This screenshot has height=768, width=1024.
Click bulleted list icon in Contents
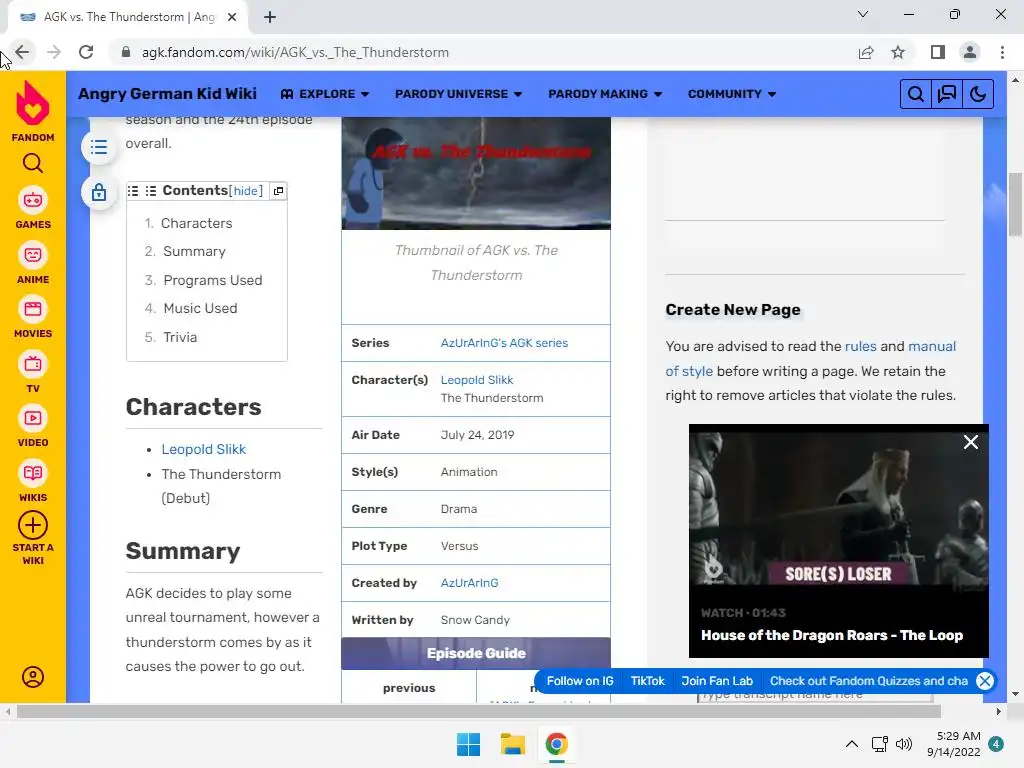pos(151,191)
